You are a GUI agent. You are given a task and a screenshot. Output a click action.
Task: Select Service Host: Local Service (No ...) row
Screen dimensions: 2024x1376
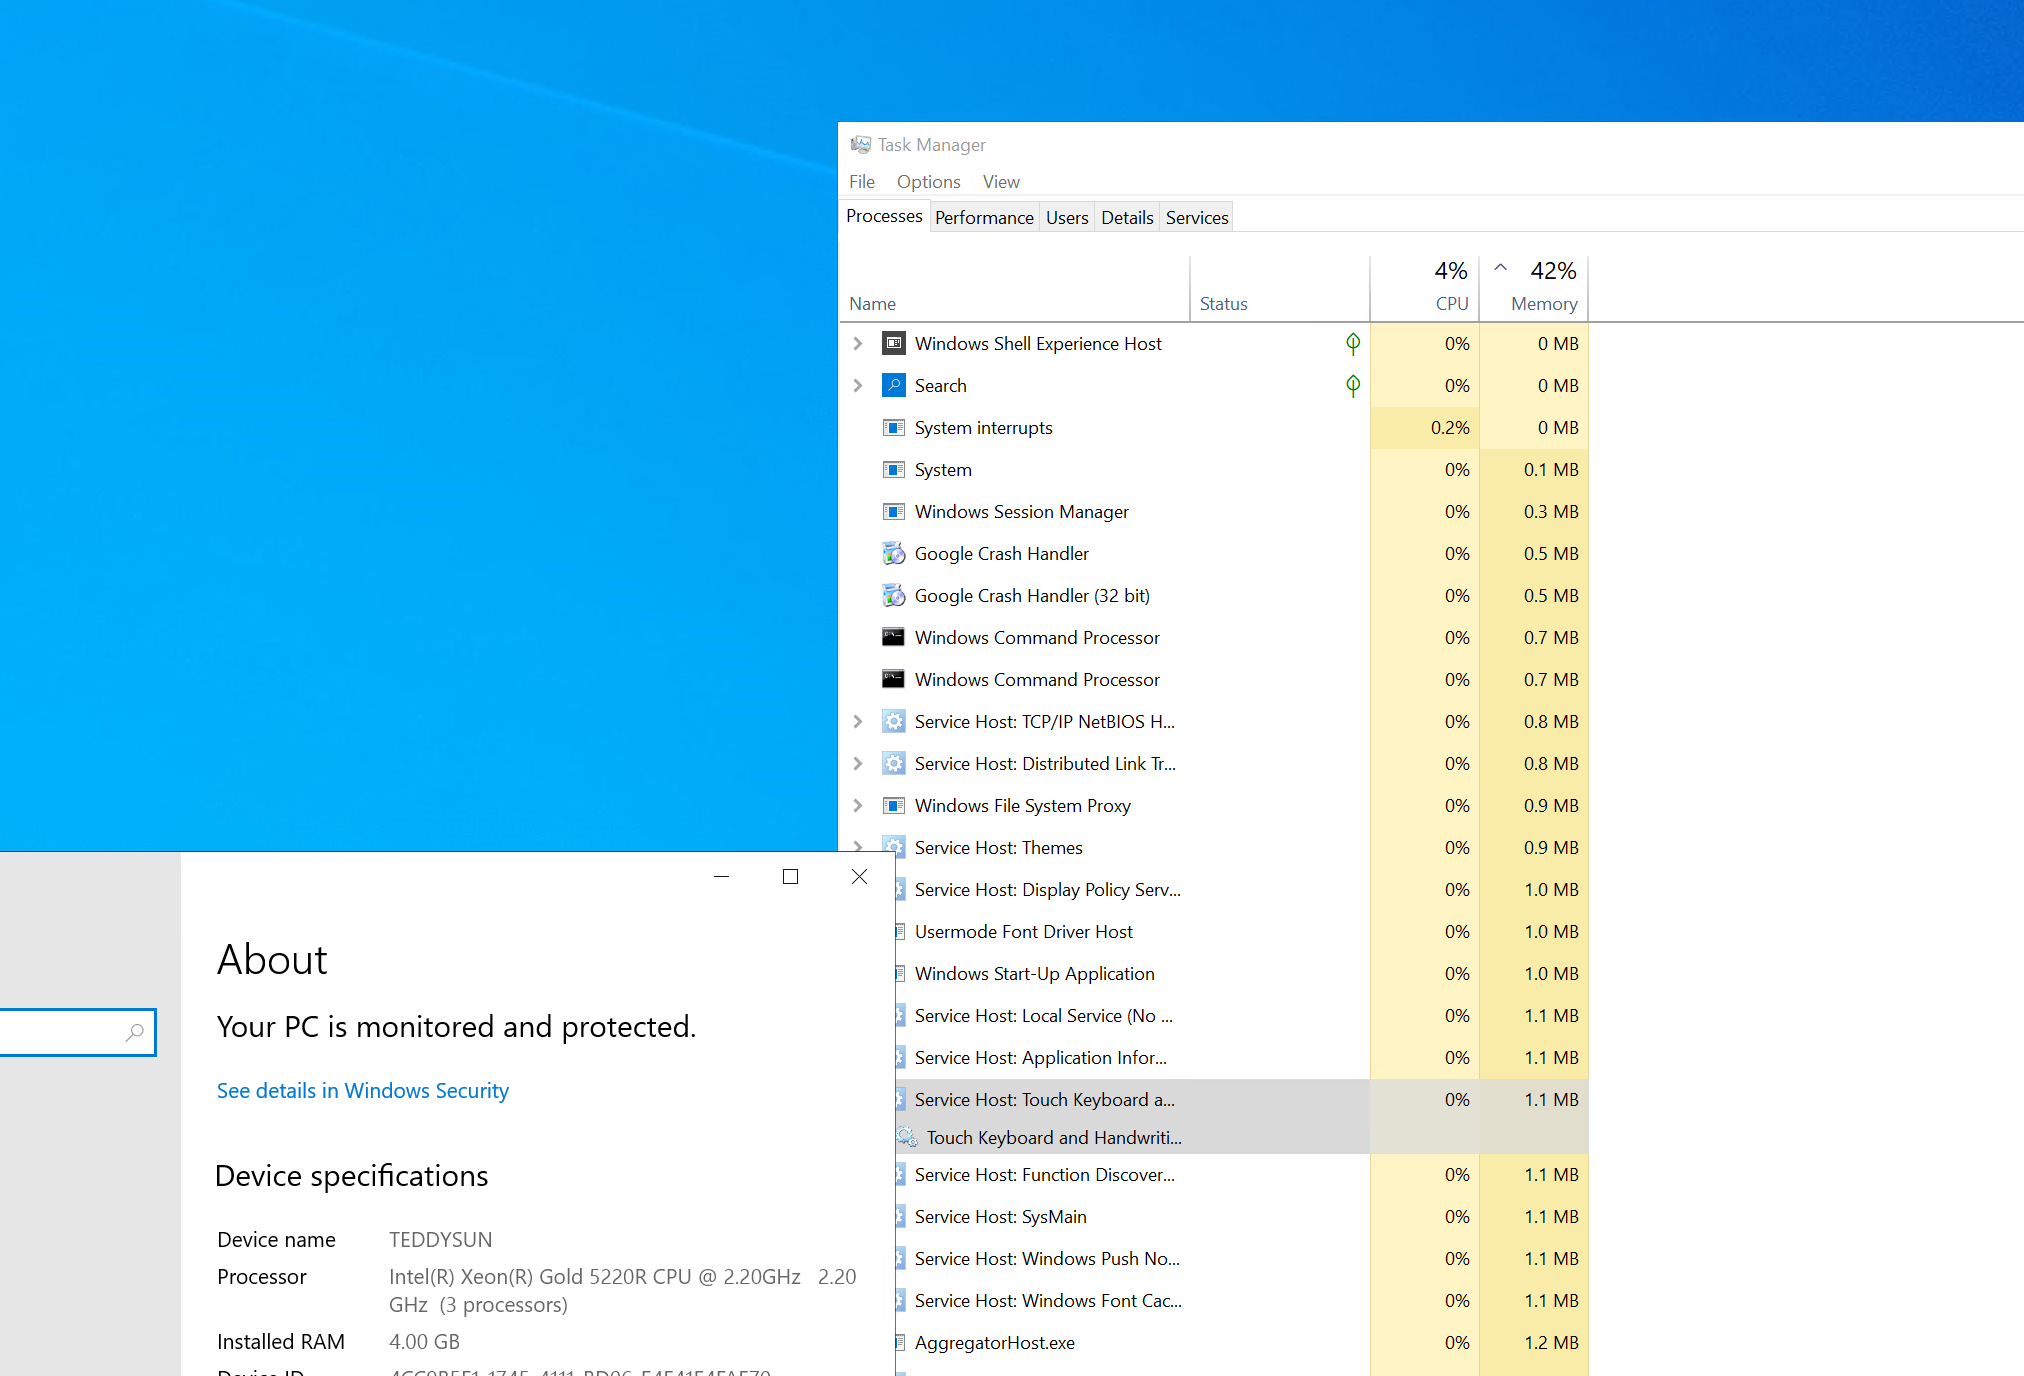pyautogui.click(x=1241, y=1015)
